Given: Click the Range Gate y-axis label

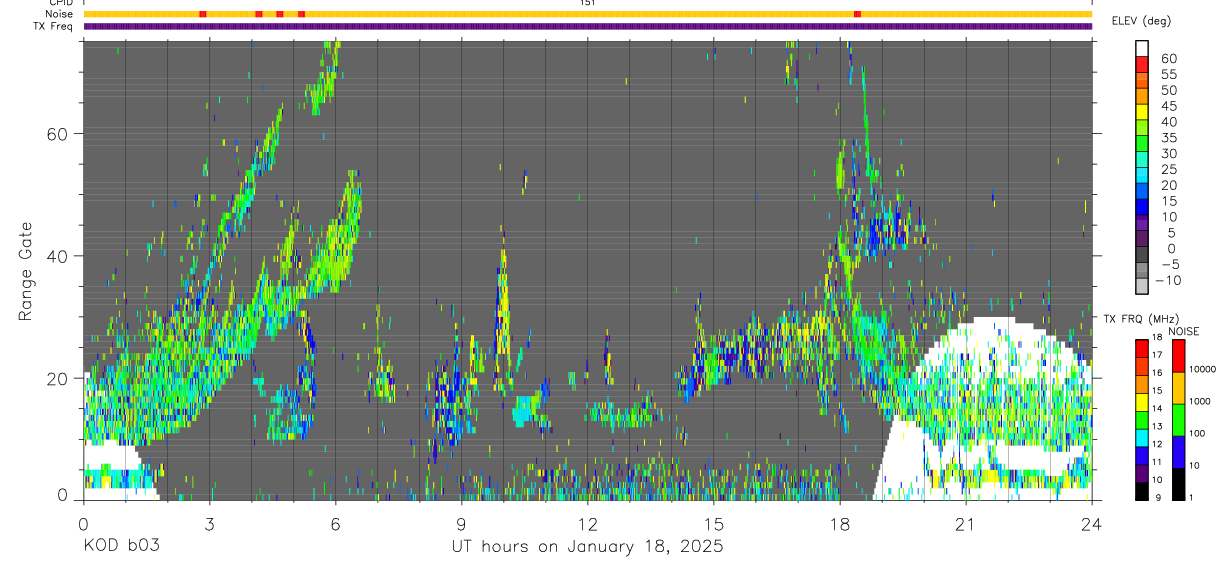Looking at the screenshot, I should (x=25, y=271).
